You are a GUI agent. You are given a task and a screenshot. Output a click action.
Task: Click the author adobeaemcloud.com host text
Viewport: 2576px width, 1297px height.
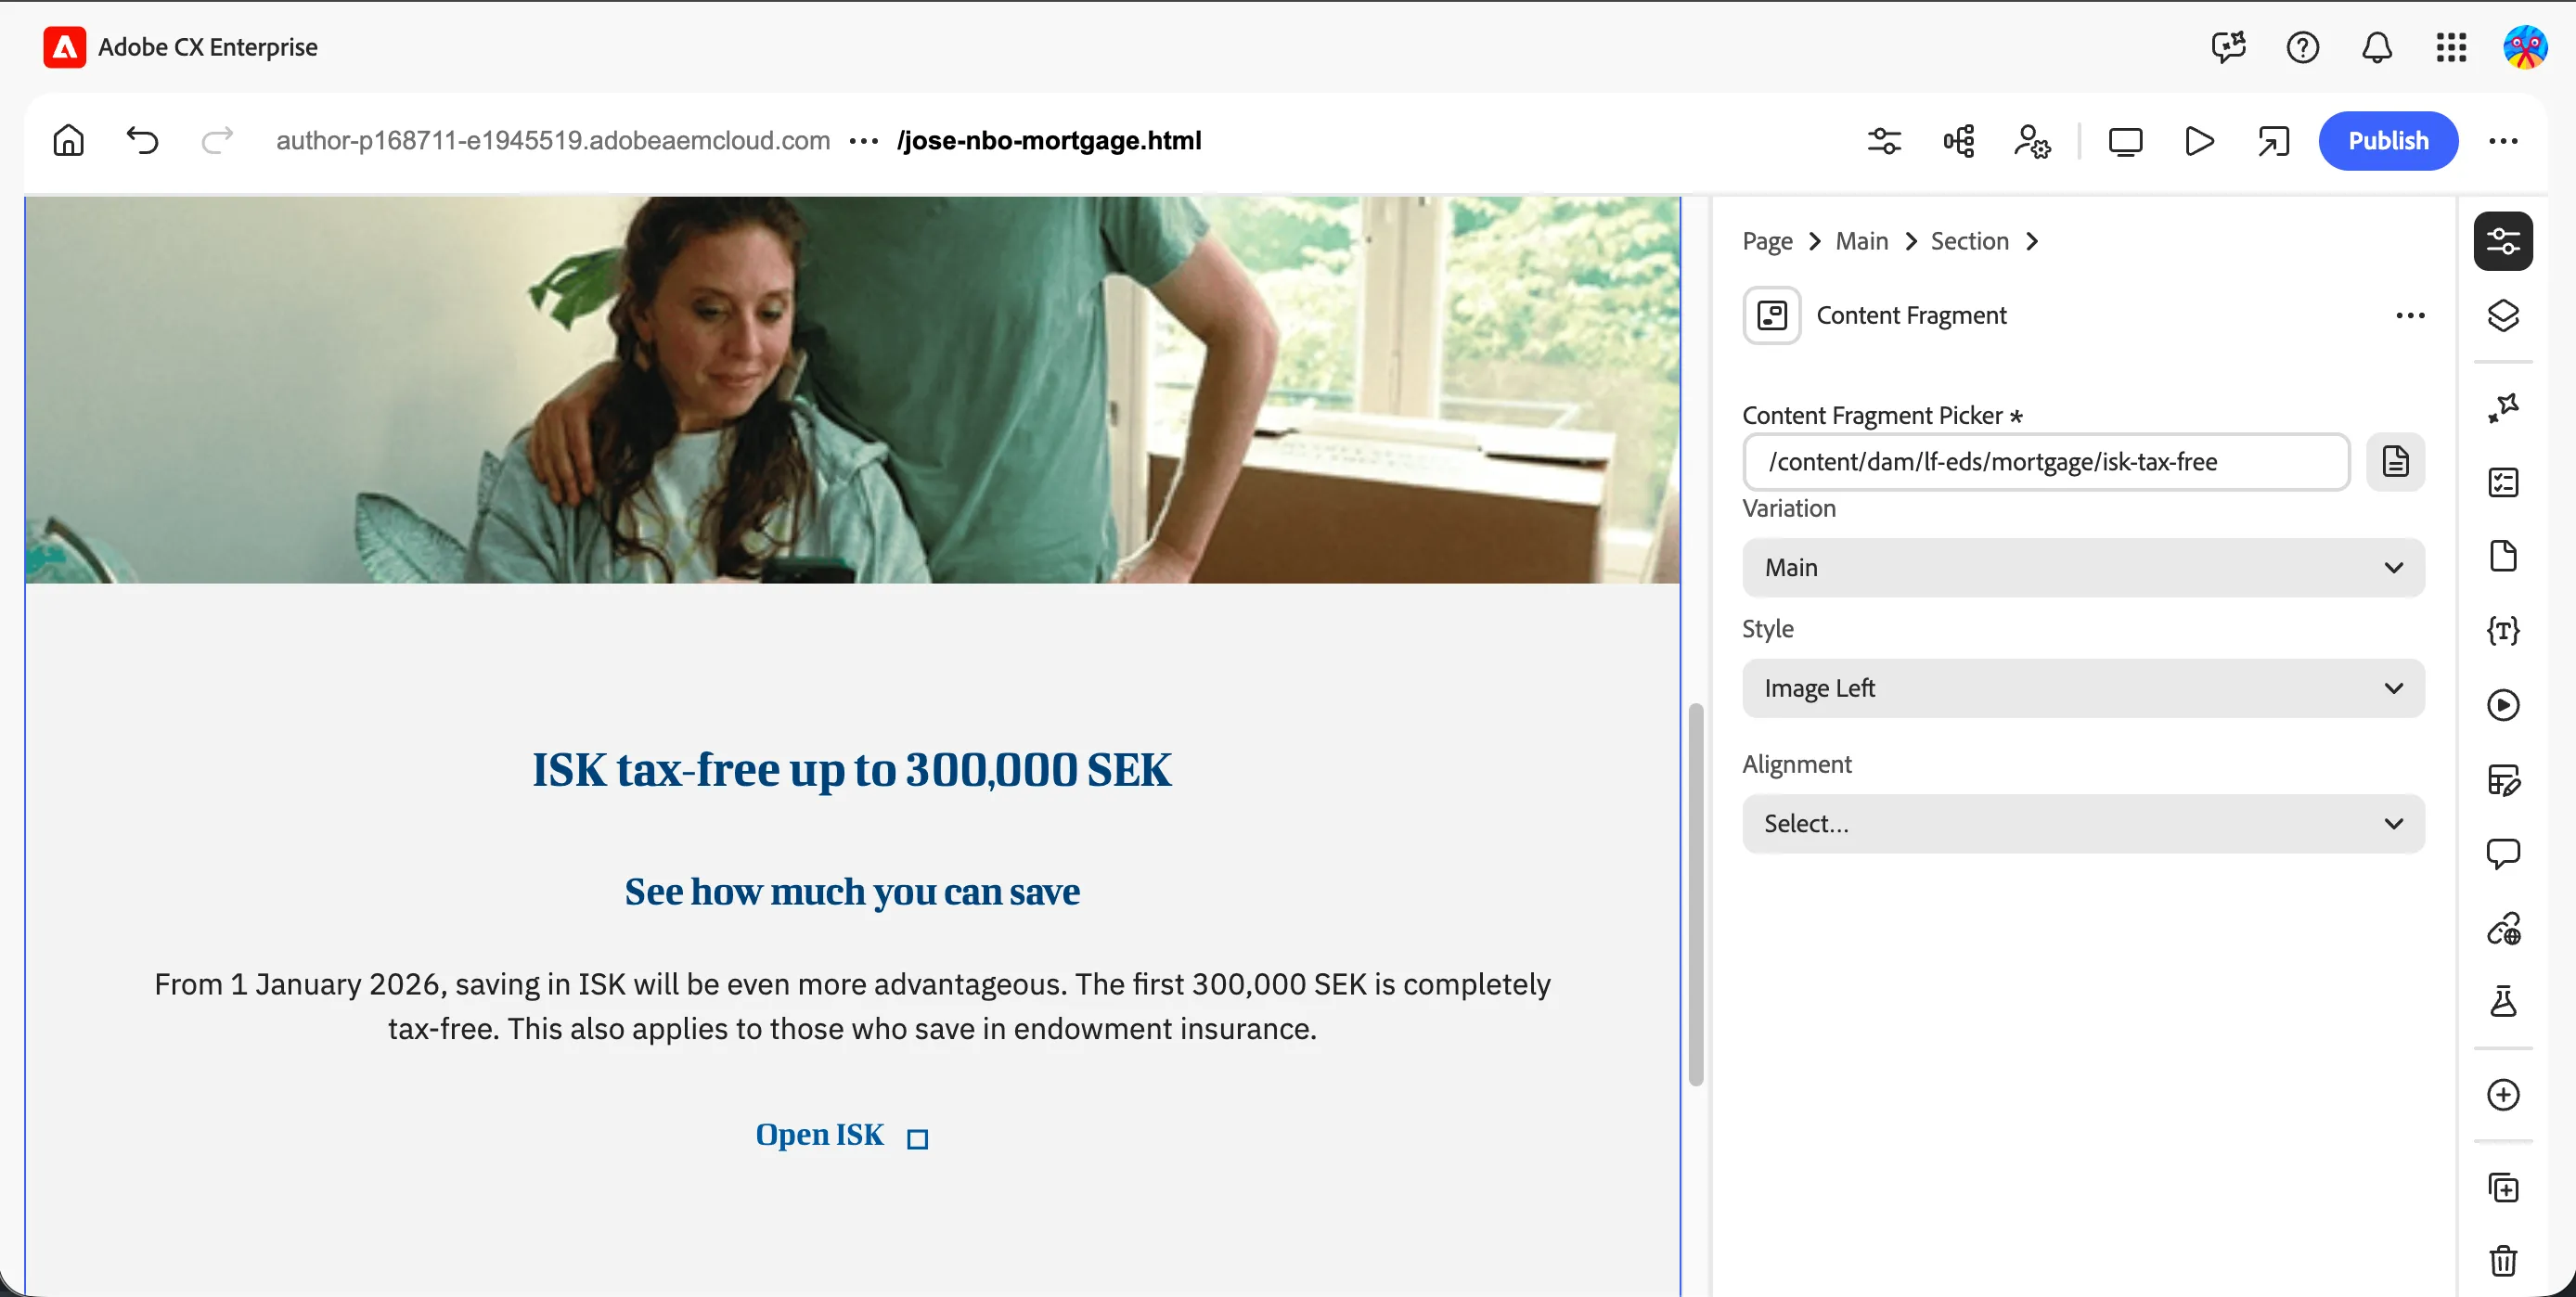pyautogui.click(x=553, y=140)
